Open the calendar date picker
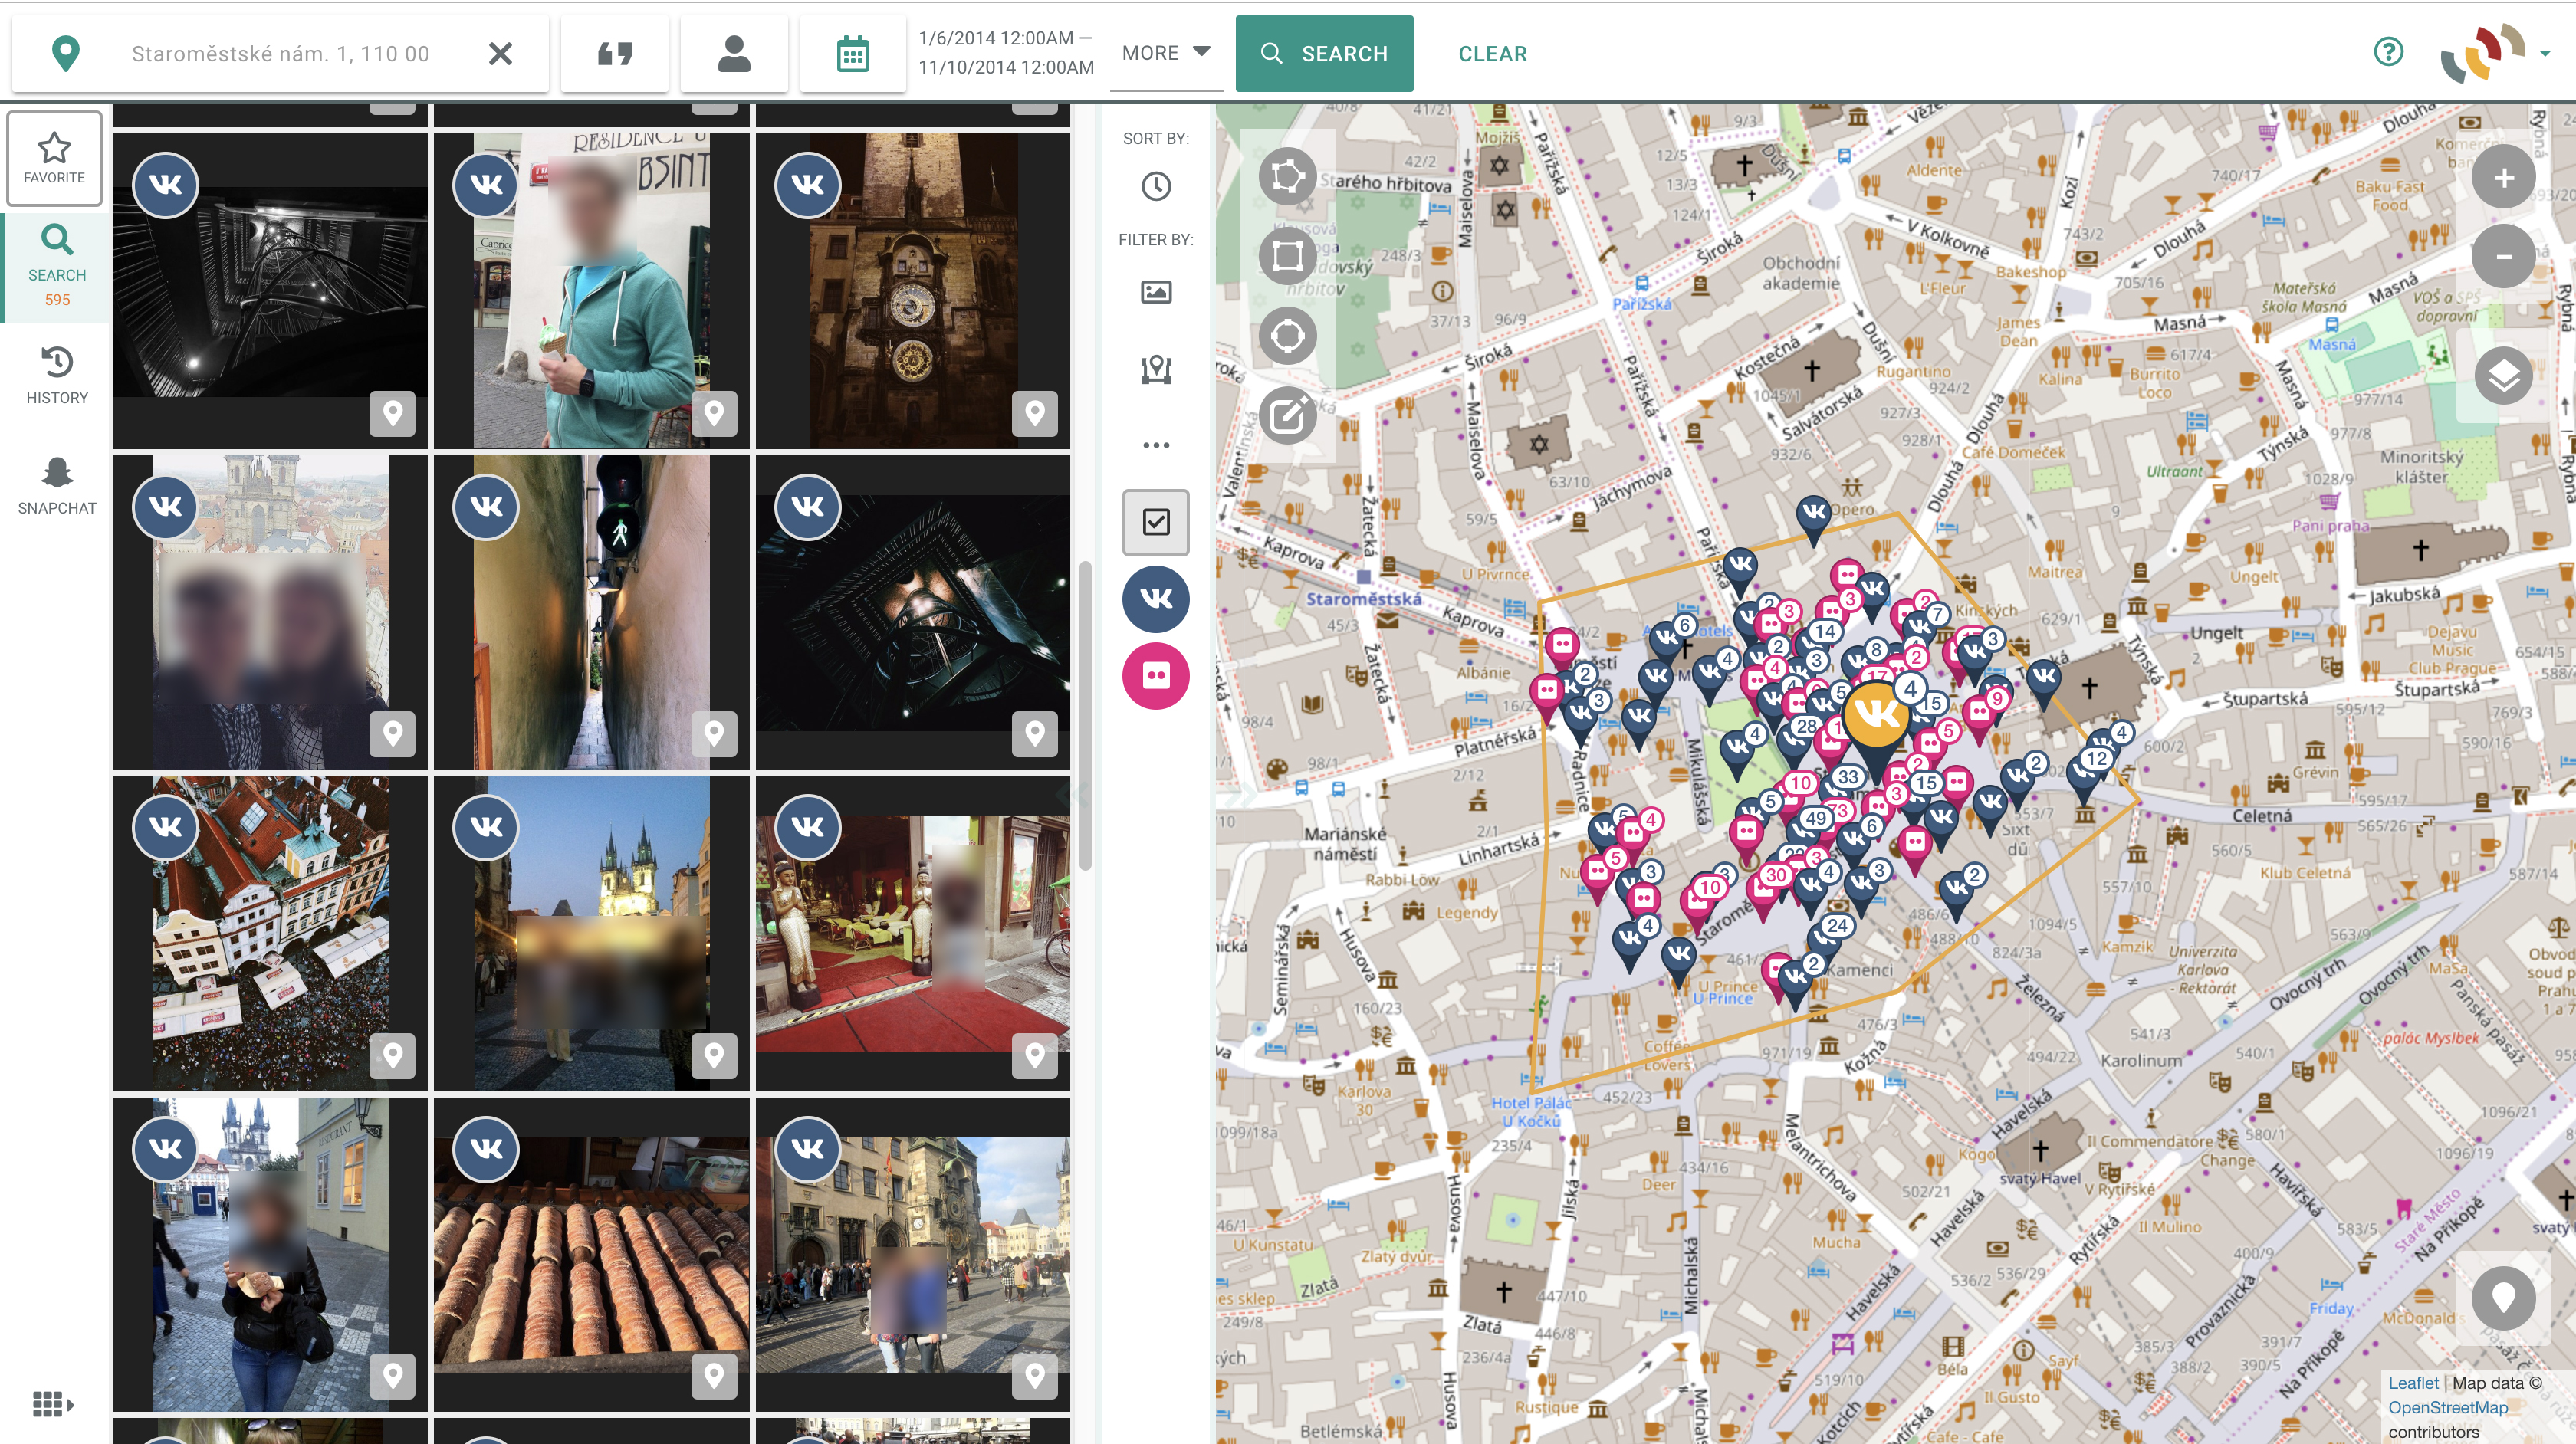The height and width of the screenshot is (1444, 2576). [852, 53]
